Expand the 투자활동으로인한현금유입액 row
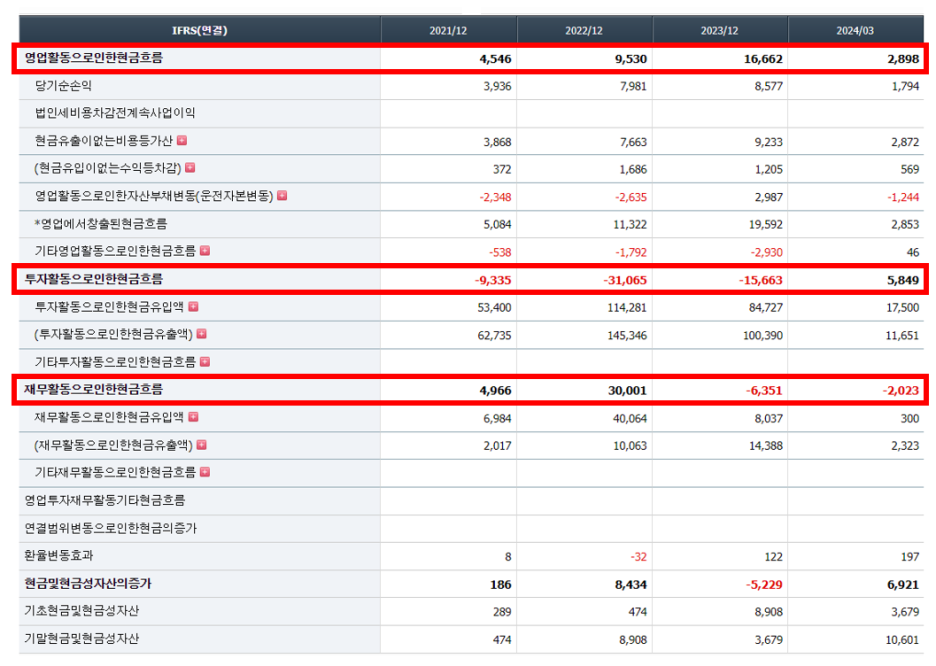The image size is (936, 666). click(x=193, y=306)
